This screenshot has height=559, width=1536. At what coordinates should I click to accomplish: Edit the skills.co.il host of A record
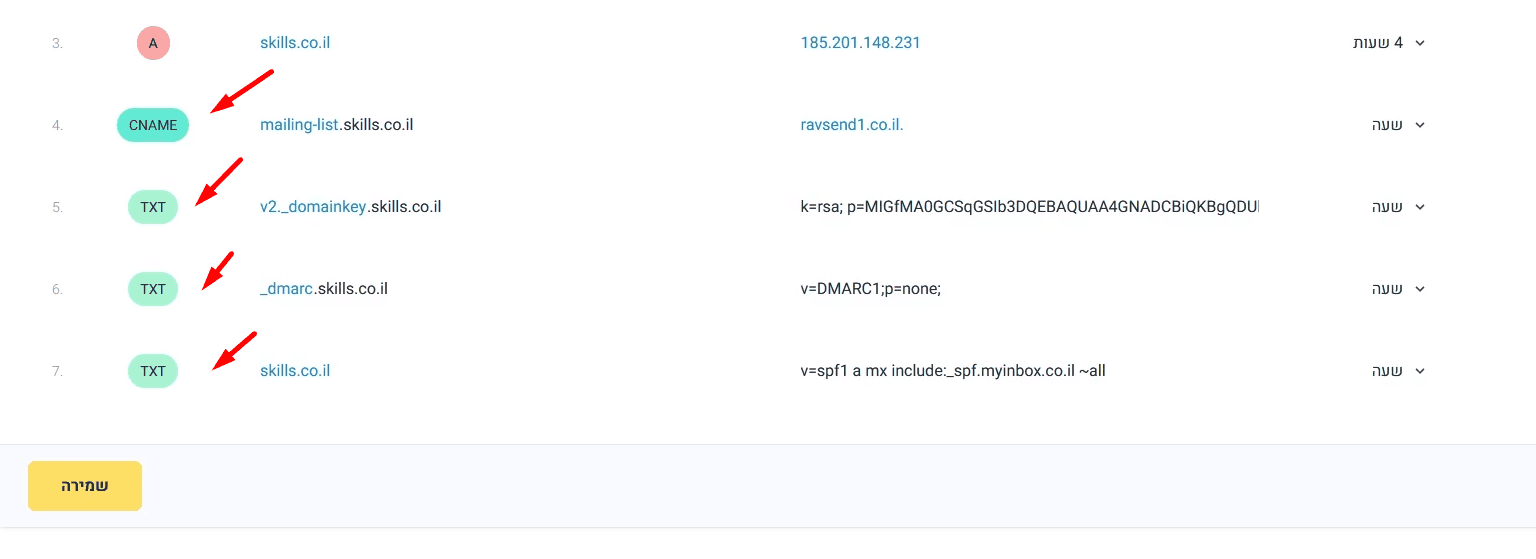coord(295,43)
